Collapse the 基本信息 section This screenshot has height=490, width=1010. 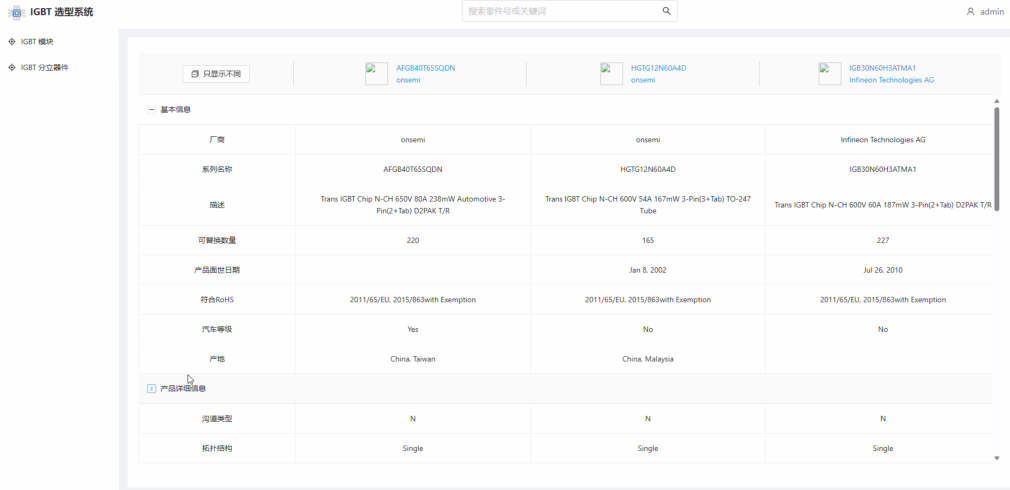click(152, 109)
